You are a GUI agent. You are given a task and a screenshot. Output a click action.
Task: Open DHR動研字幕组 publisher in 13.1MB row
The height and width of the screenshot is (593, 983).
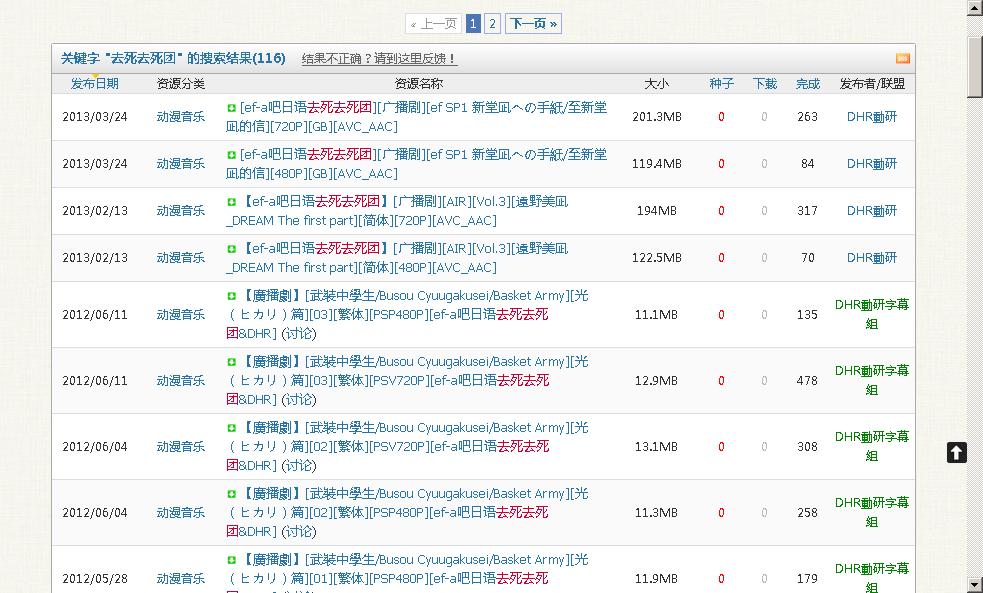pos(872,446)
